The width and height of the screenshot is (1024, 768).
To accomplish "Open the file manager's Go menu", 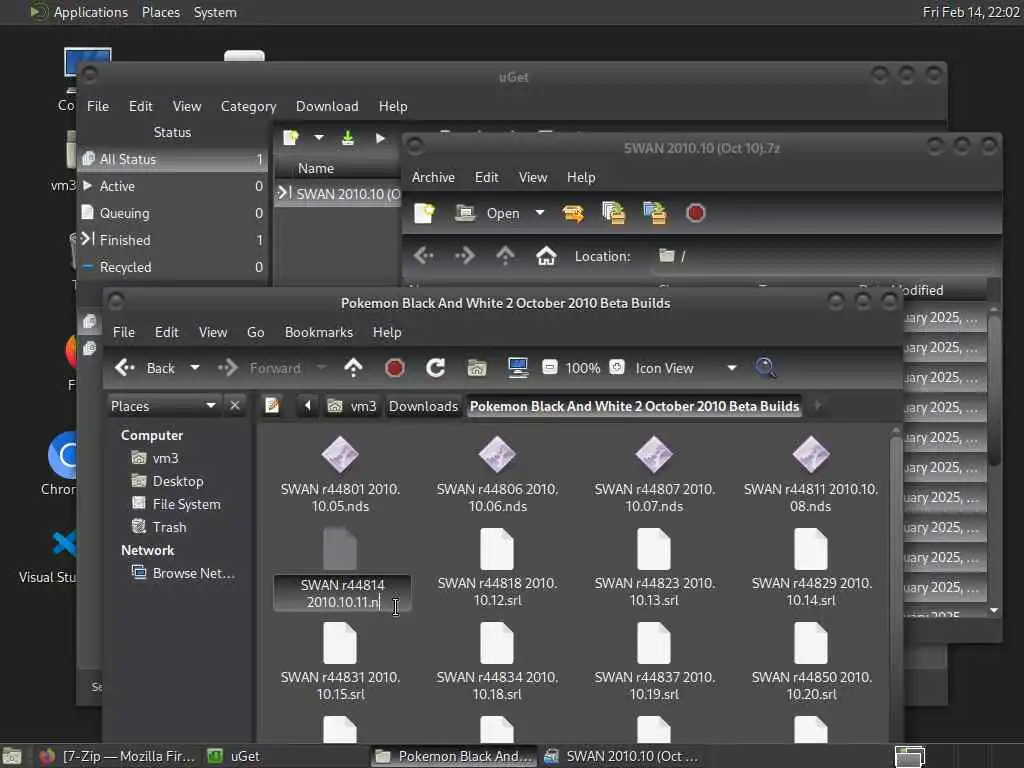I will (255, 332).
